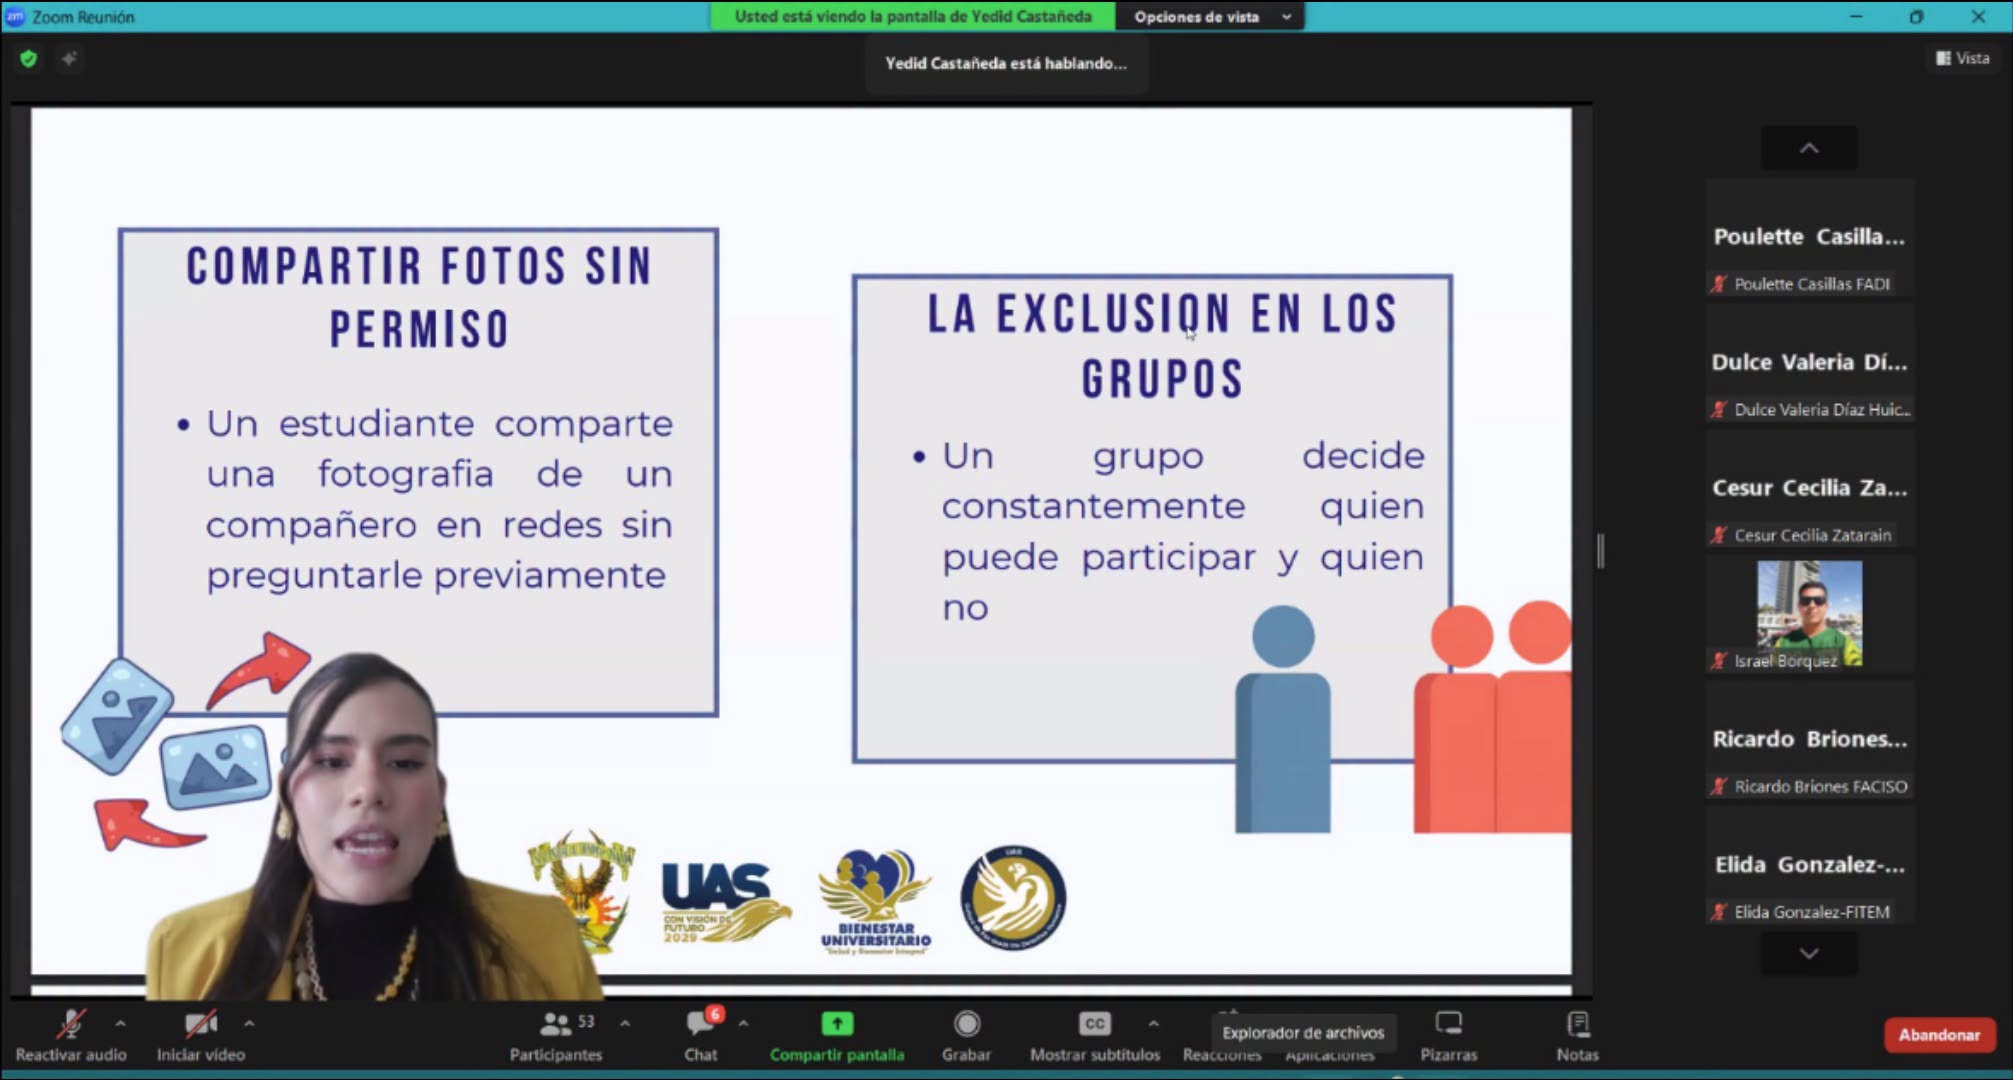The image size is (2013, 1080).
Task: Click the Yedid Castañeda está hablando indicator
Action: pos(1006,63)
